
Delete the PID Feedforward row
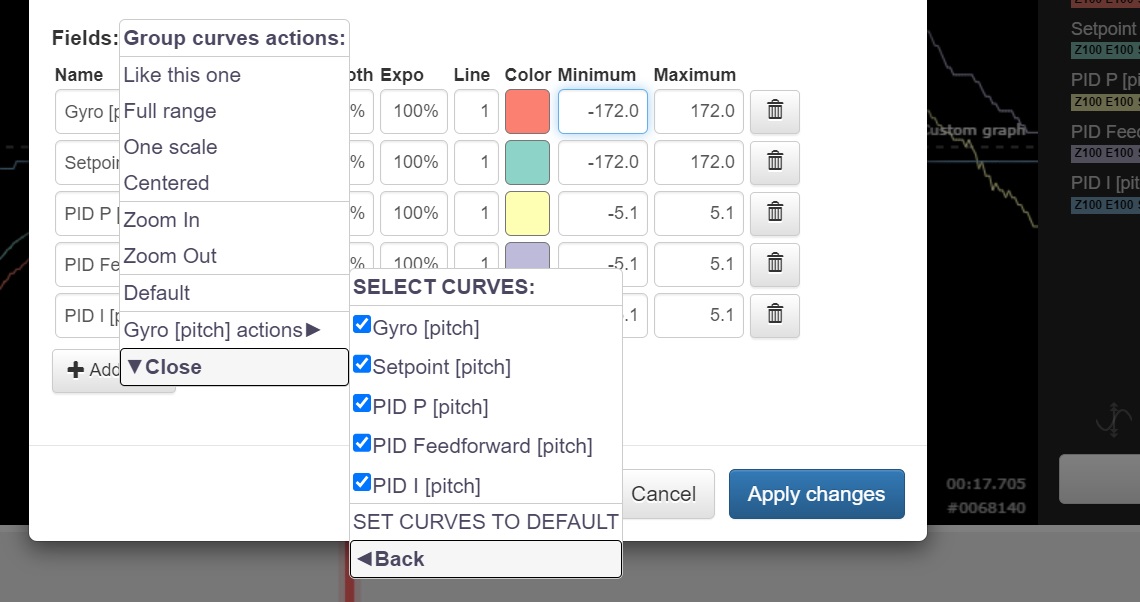click(774, 264)
